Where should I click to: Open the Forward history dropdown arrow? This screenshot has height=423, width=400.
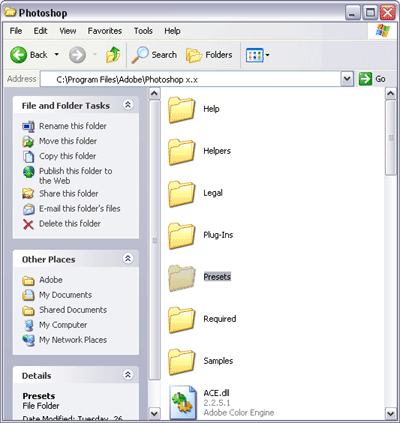point(95,54)
